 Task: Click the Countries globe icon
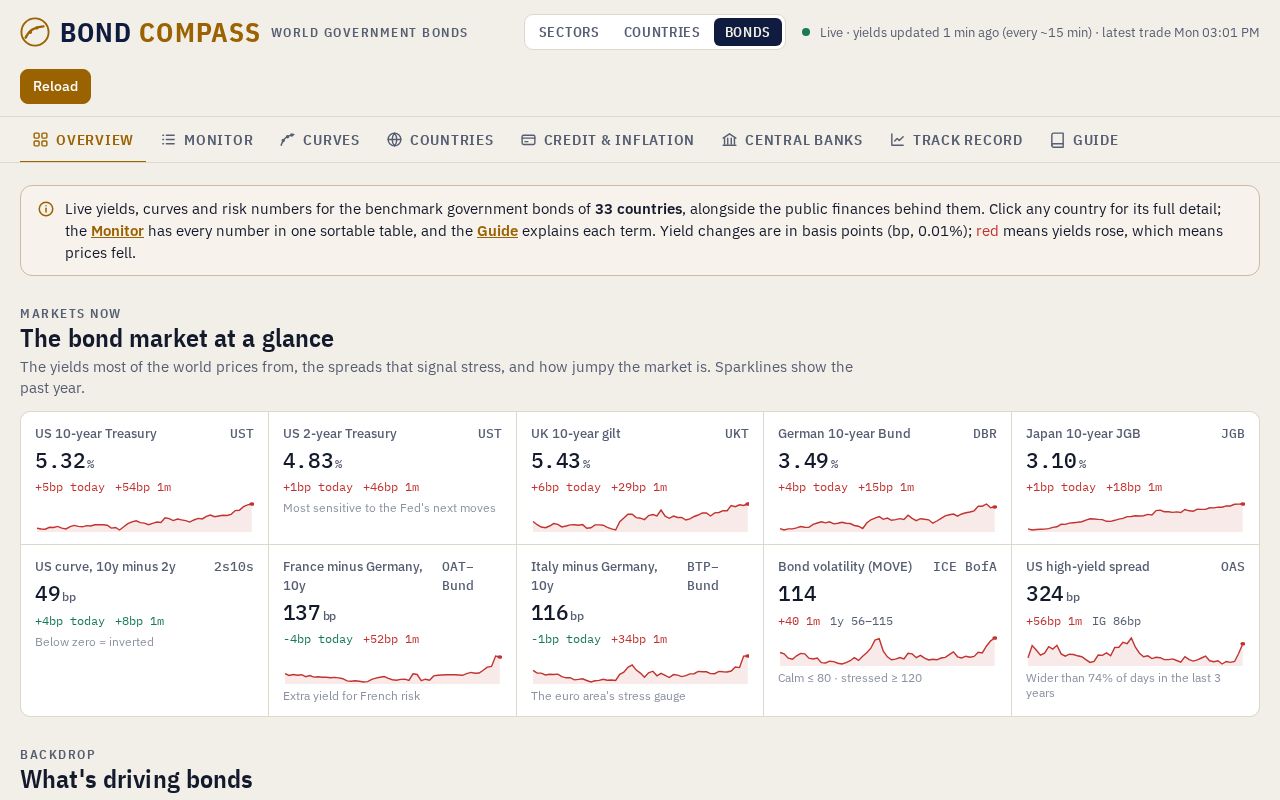[394, 140]
